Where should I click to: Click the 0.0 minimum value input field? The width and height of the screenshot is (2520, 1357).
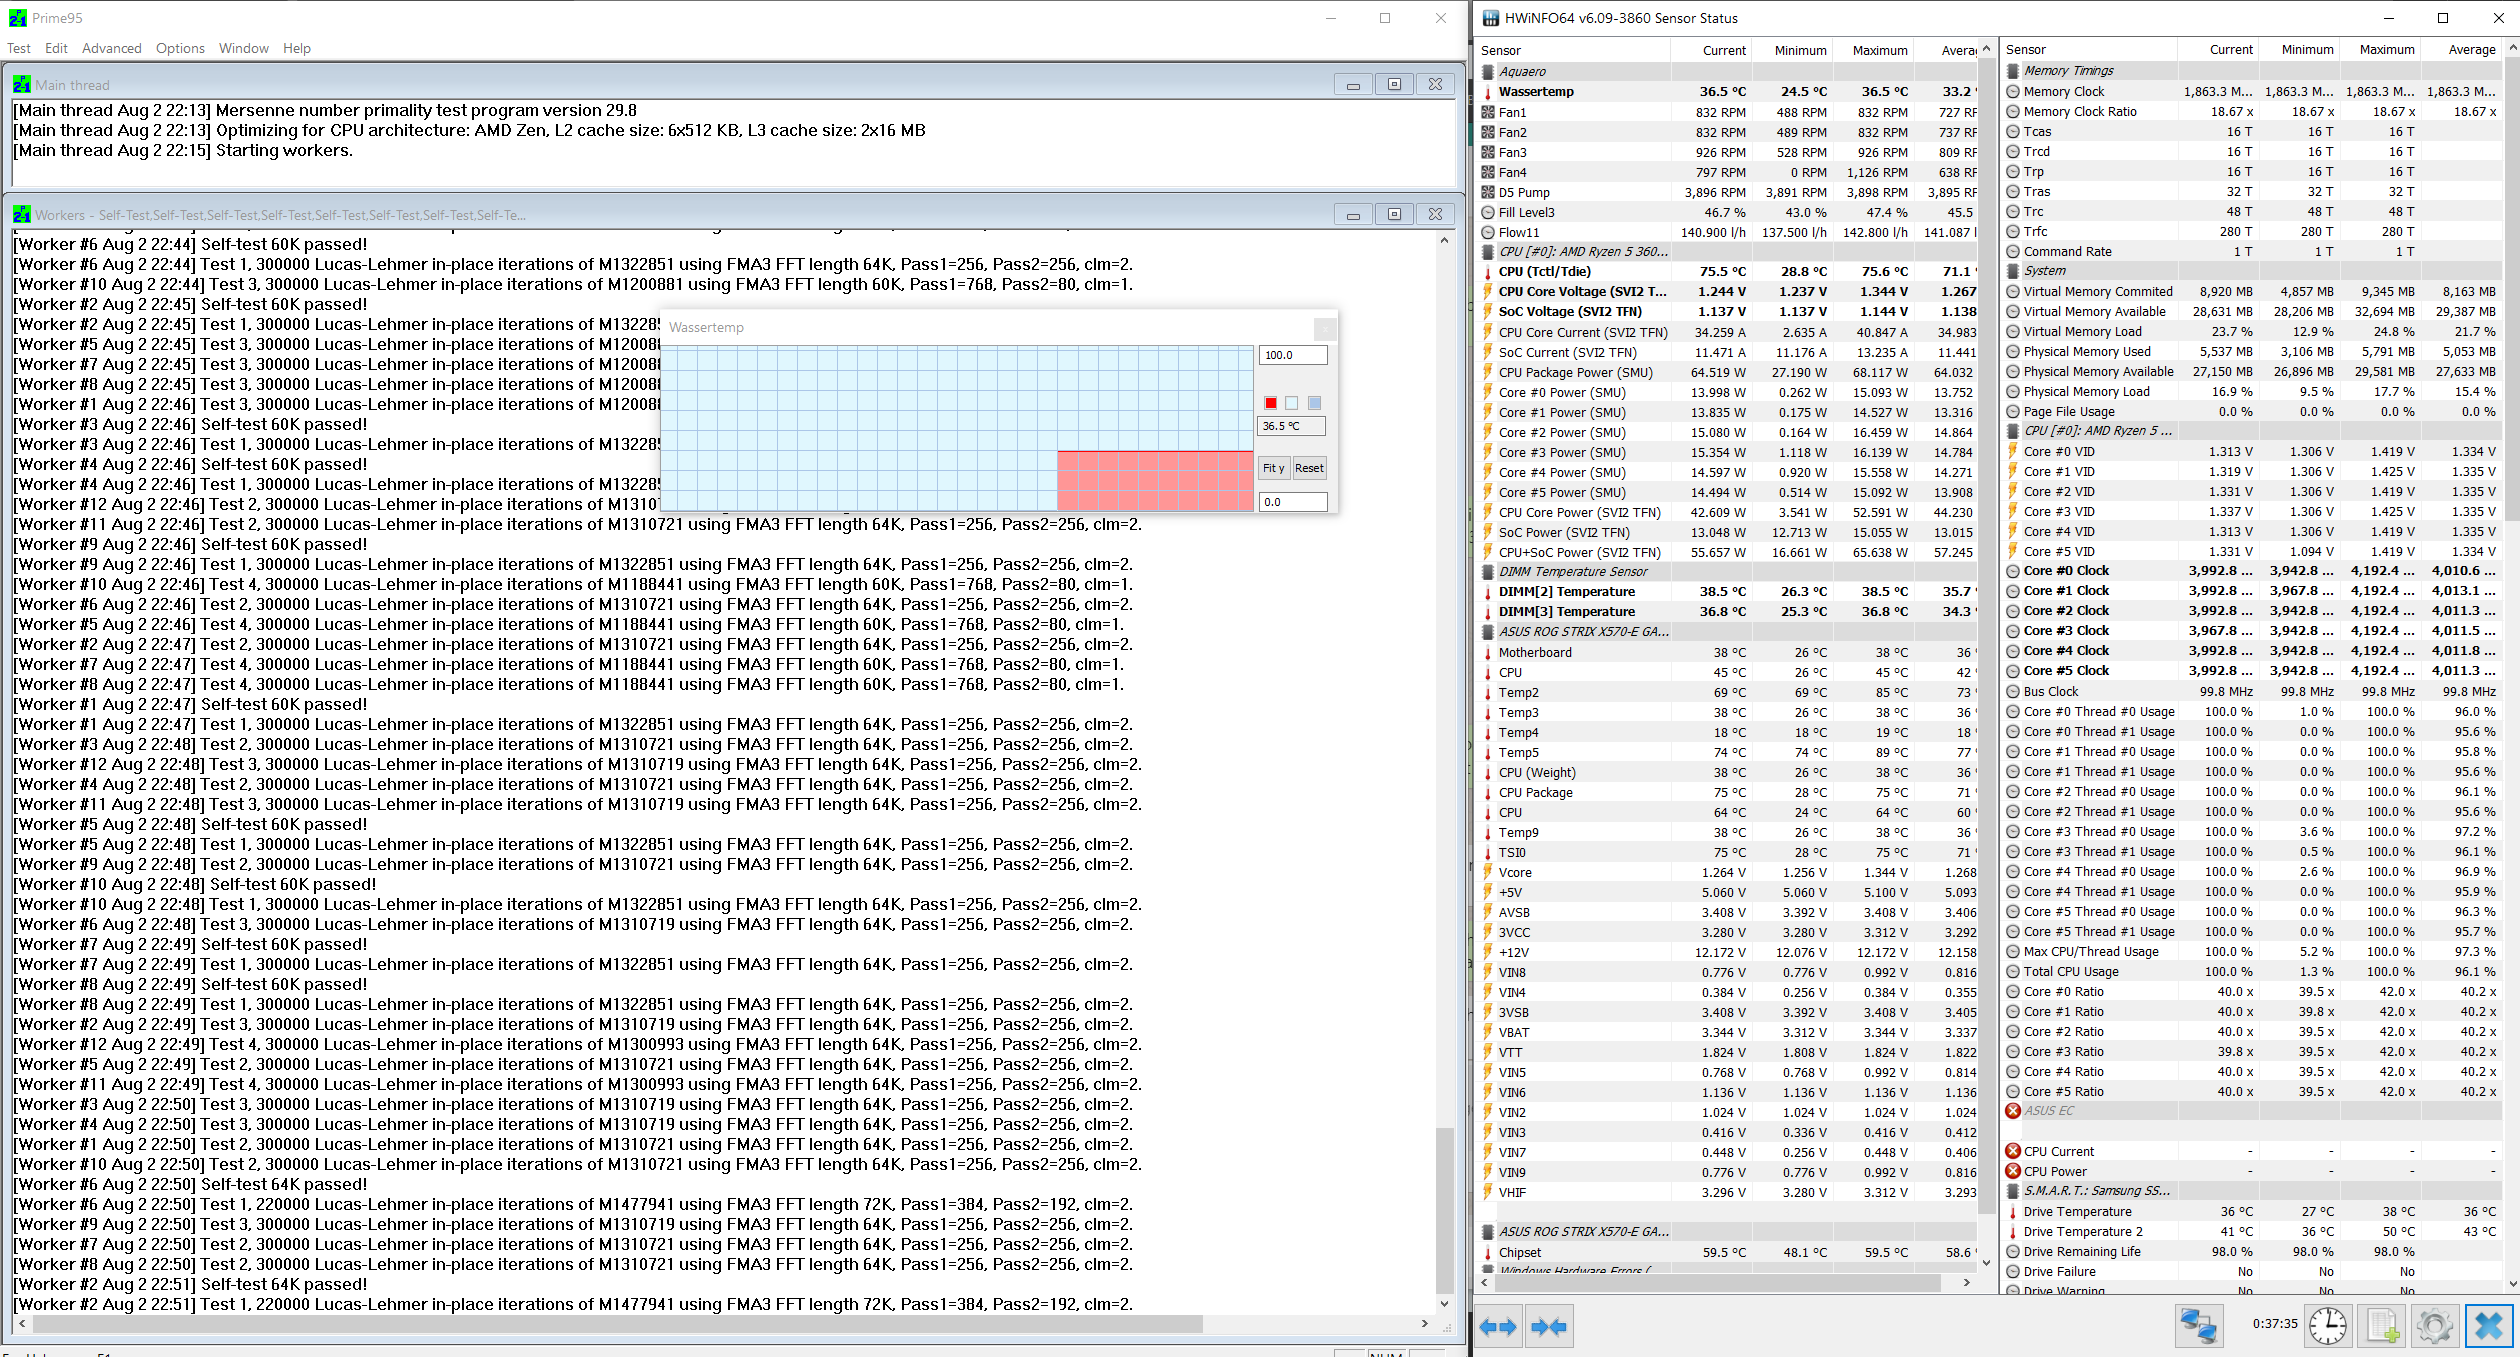coord(1292,502)
